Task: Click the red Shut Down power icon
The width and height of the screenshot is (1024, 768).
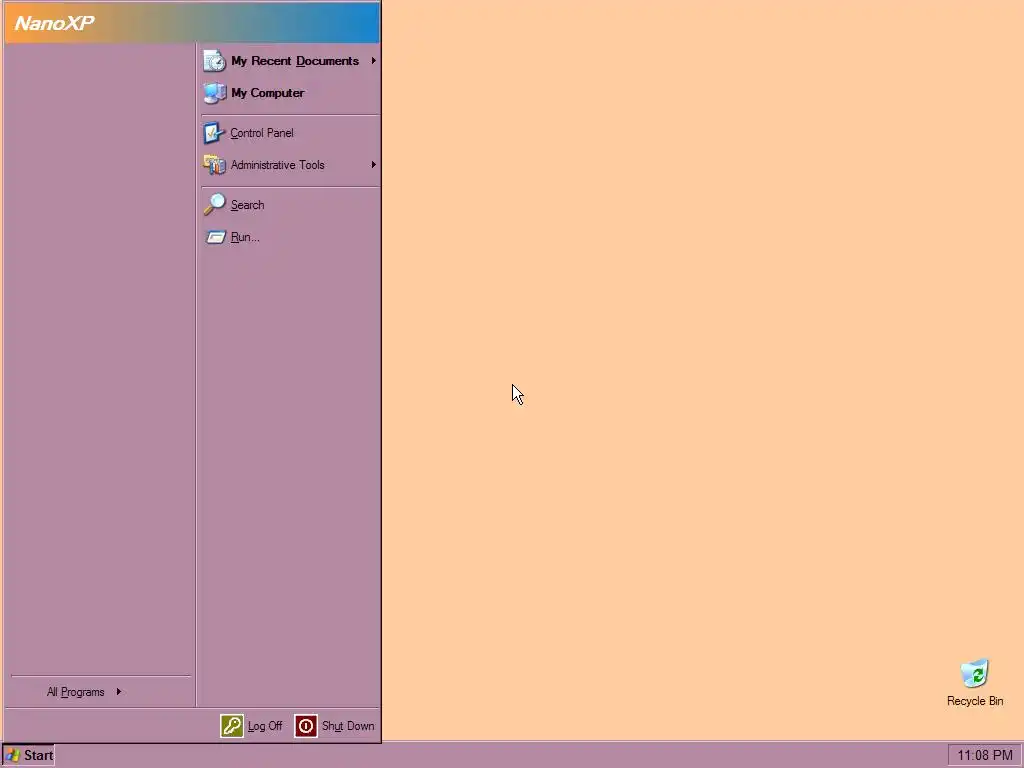Action: tap(306, 726)
